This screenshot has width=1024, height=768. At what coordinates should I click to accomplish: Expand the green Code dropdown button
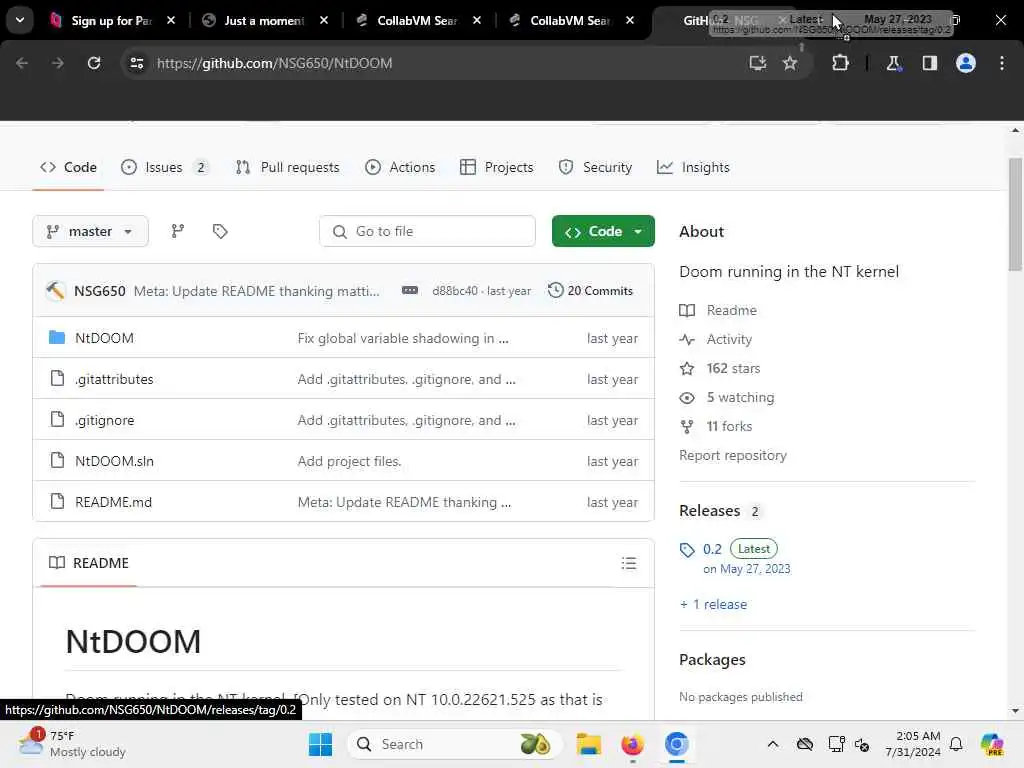coord(603,231)
